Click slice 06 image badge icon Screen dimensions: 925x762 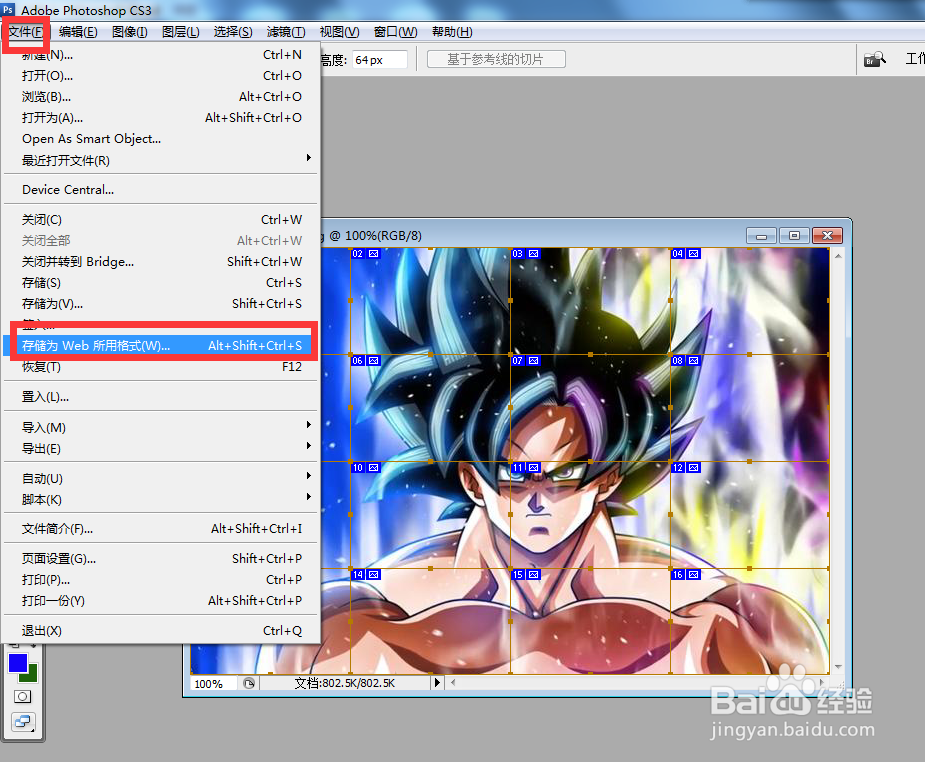point(373,361)
